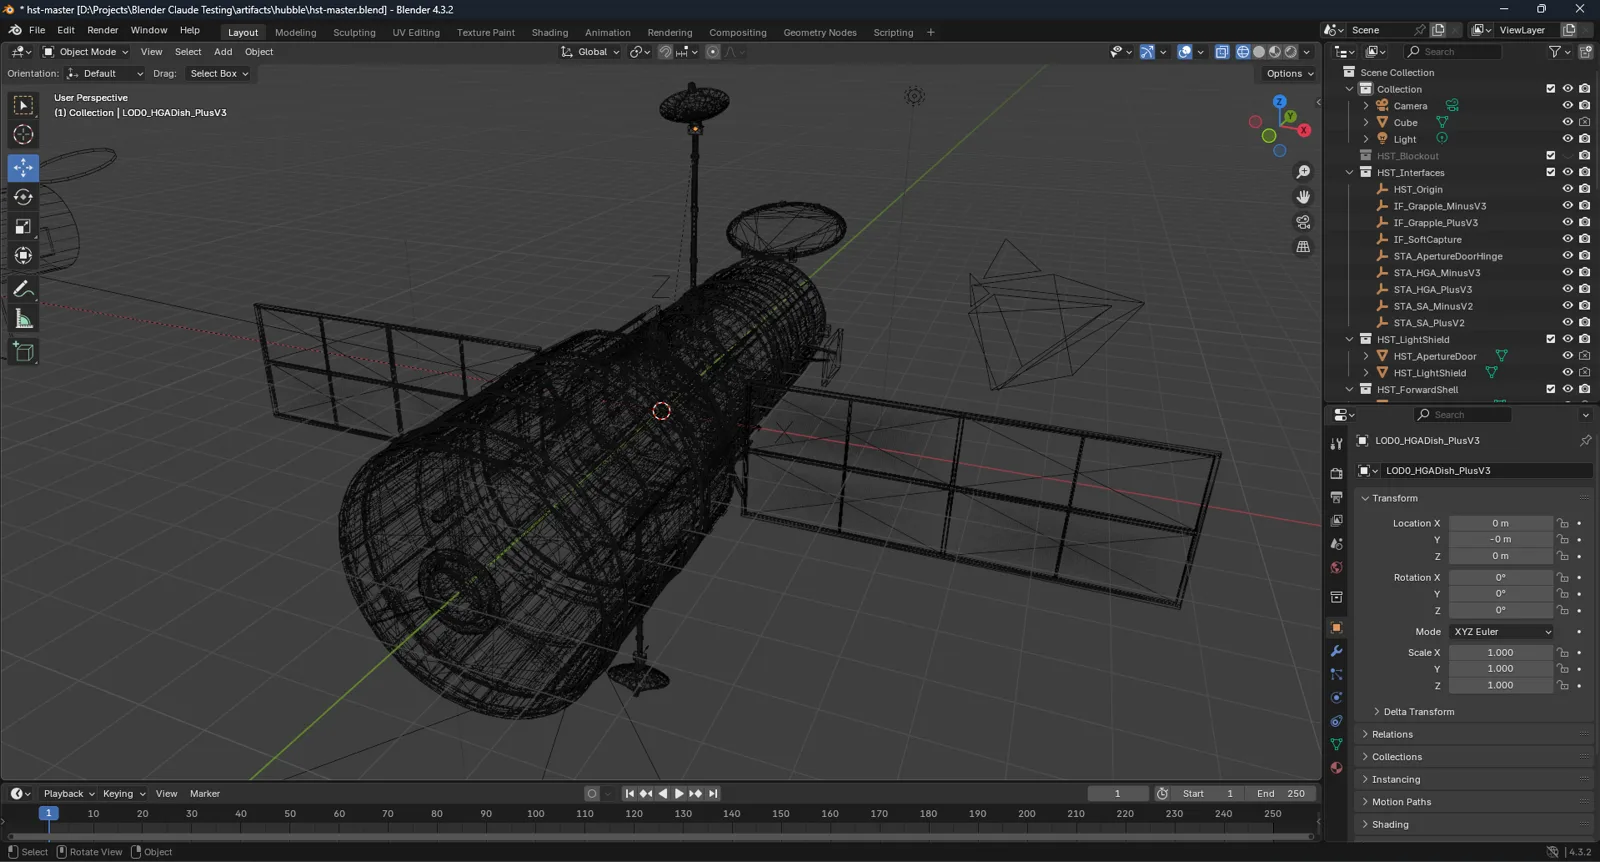Image resolution: width=1600 pixels, height=862 pixels.
Task: Select the Transform tool
Action: click(23, 256)
